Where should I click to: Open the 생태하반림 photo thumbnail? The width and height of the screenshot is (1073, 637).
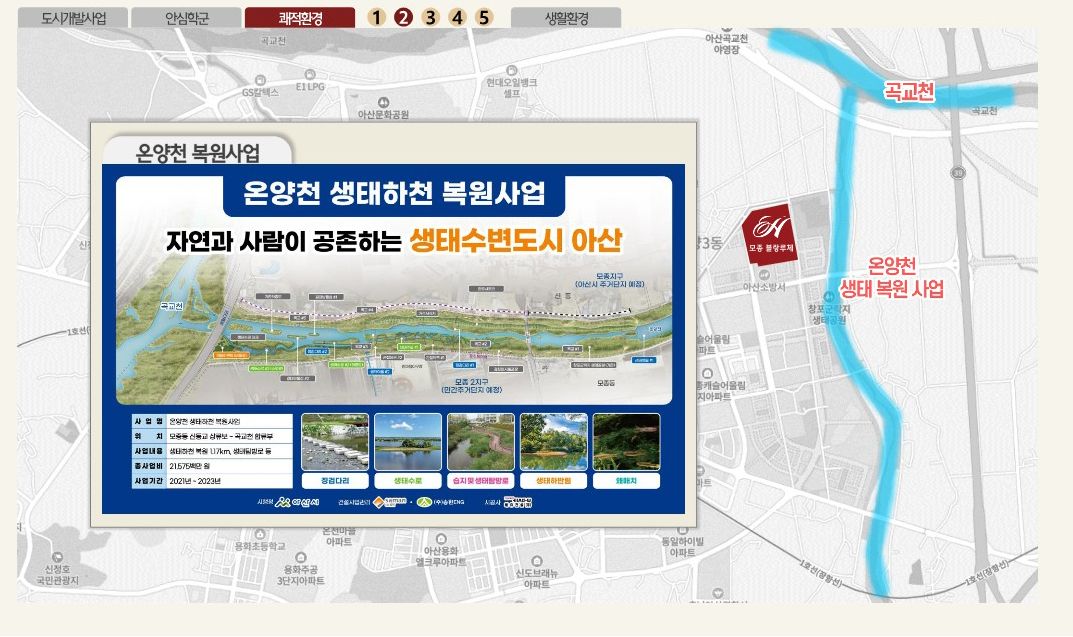(x=554, y=442)
